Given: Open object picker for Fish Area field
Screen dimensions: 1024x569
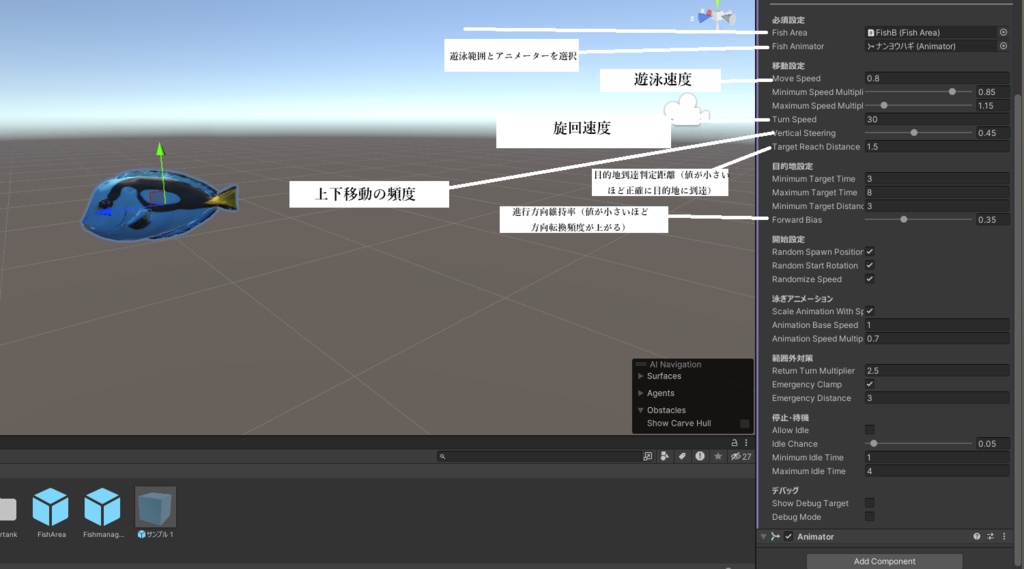Looking at the screenshot, I should tap(1003, 32).
